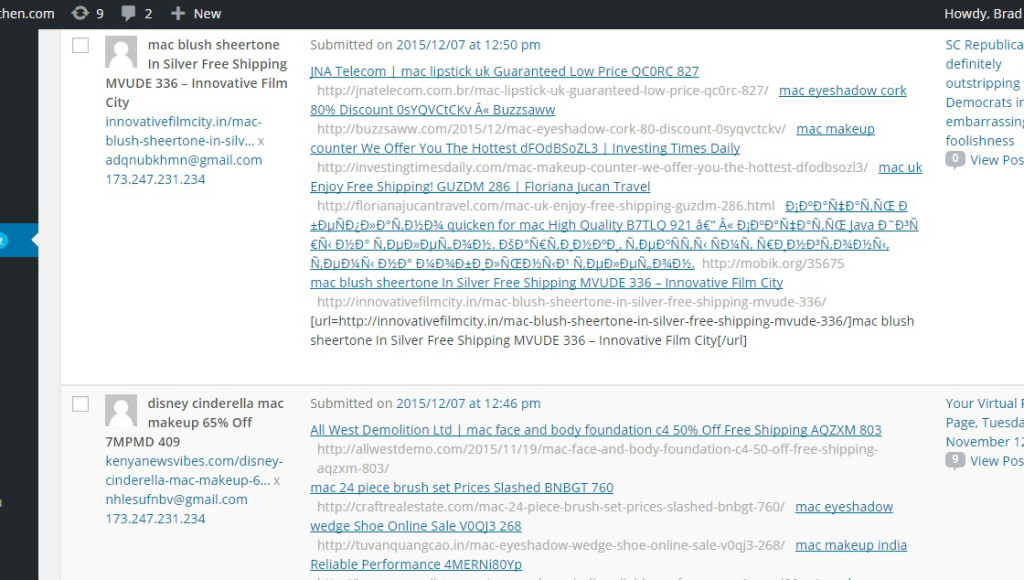Click View Post beside the 0 count

click(997, 160)
